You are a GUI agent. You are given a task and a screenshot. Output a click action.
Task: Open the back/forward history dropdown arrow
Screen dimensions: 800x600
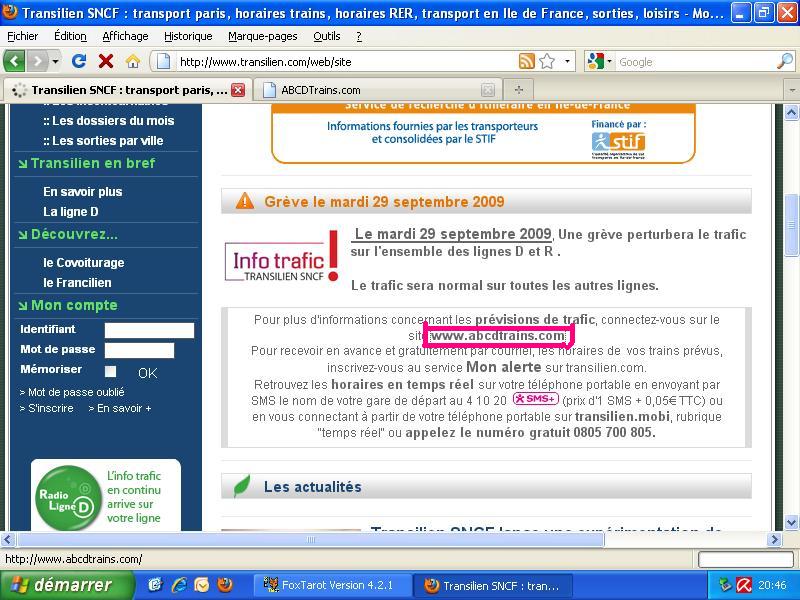pyautogui.click(x=56, y=61)
